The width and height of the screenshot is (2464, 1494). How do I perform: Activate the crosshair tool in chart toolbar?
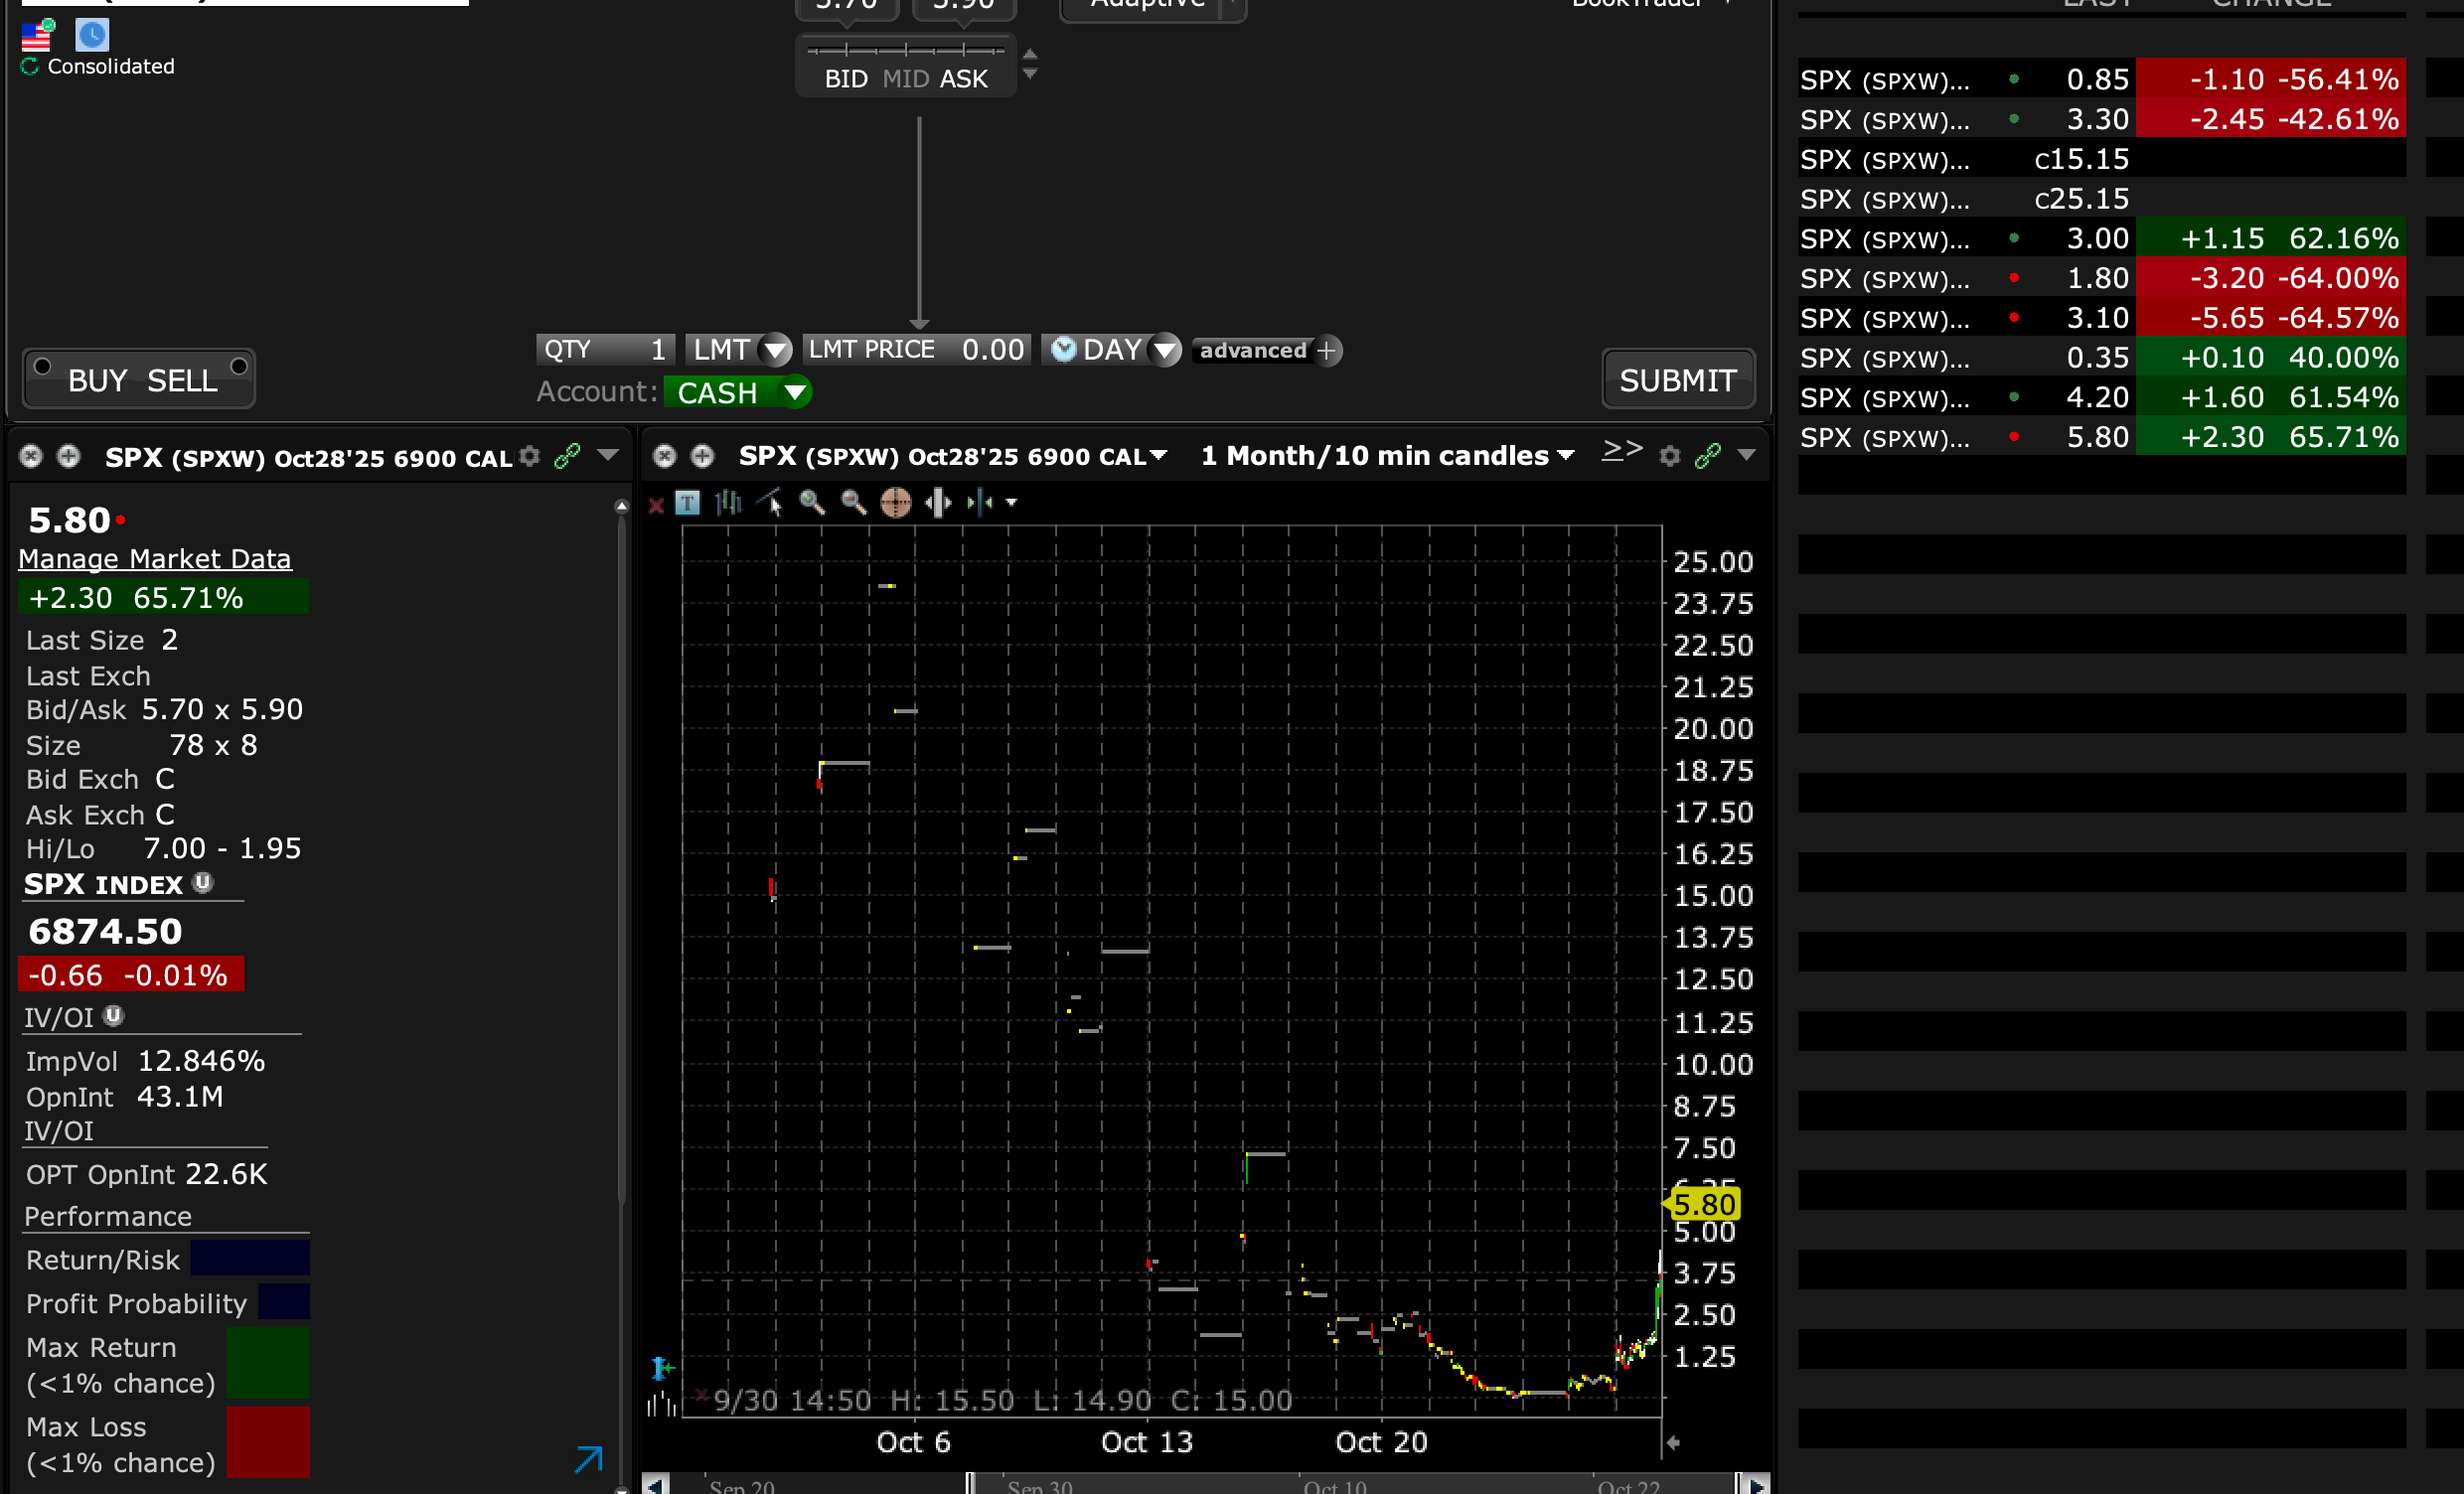(x=895, y=503)
